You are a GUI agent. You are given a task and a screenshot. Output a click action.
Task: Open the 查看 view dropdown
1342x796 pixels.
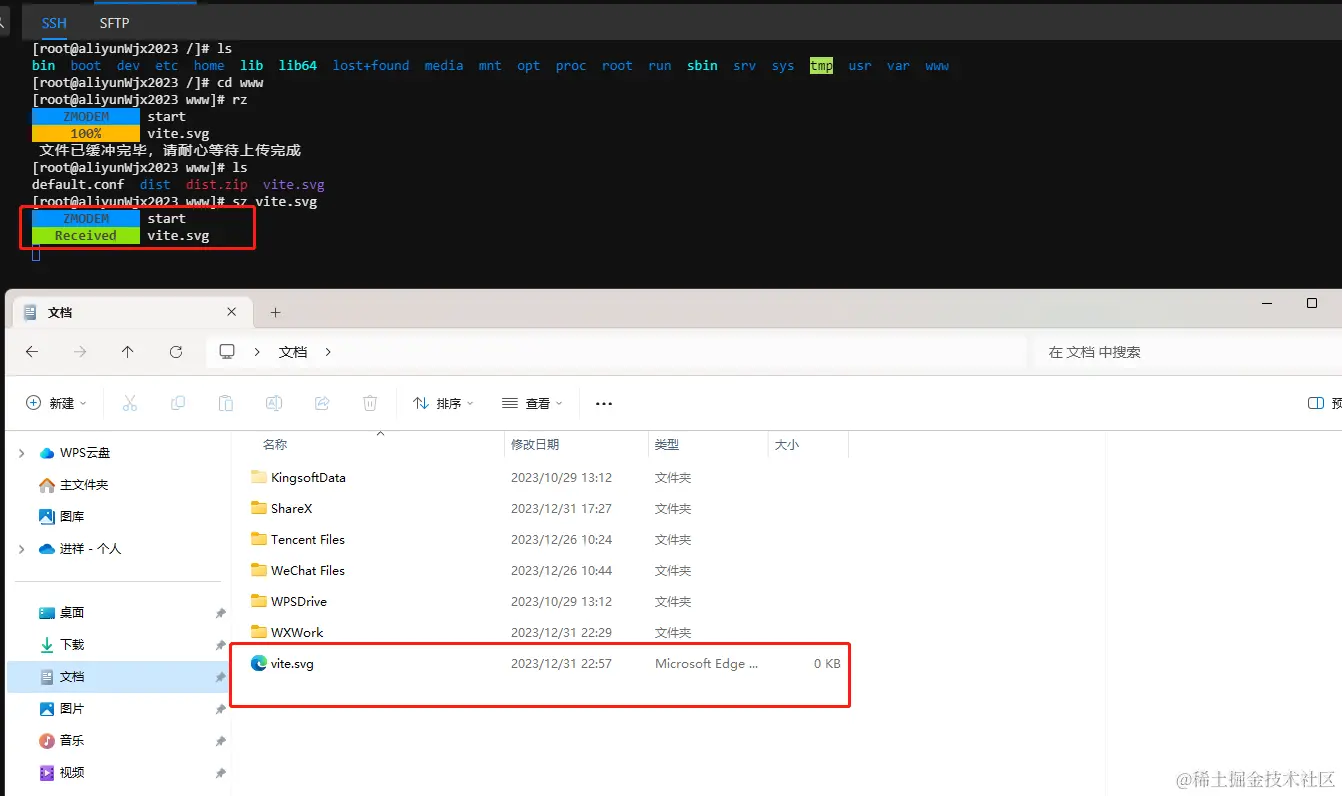click(x=532, y=403)
